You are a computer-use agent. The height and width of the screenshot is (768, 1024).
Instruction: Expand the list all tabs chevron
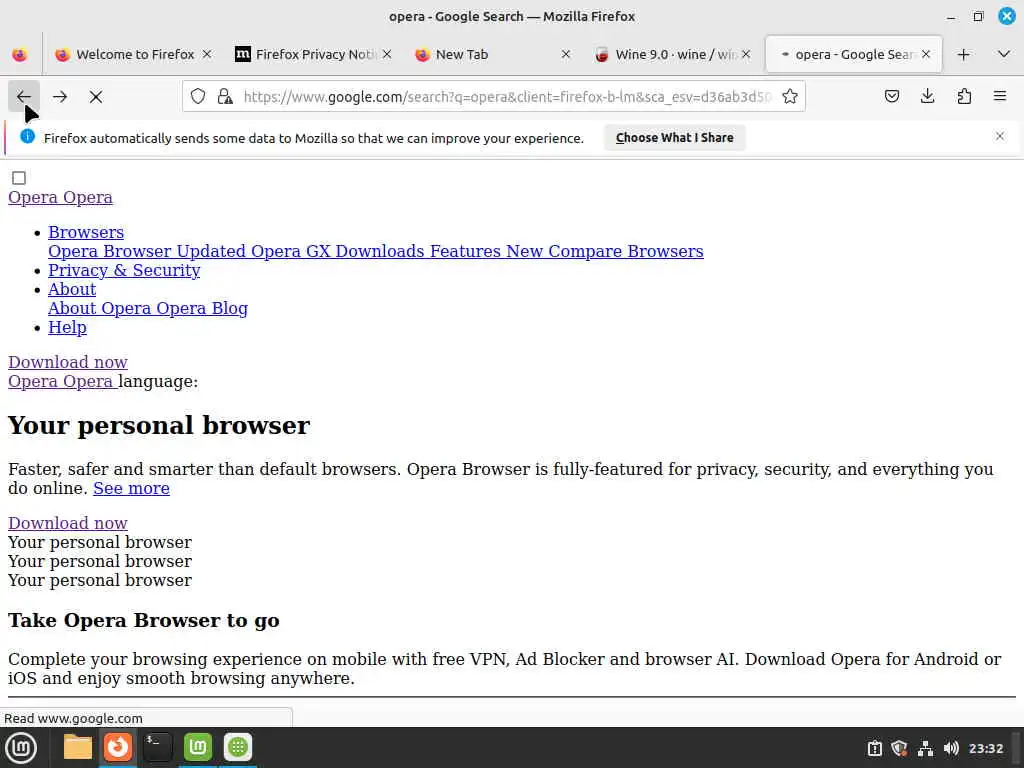coord(1004,54)
